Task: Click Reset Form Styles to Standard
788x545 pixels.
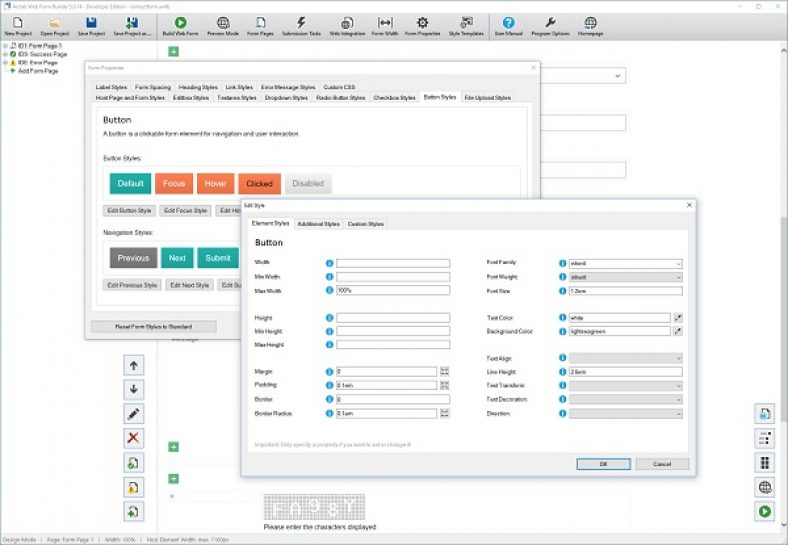Action: [154, 327]
